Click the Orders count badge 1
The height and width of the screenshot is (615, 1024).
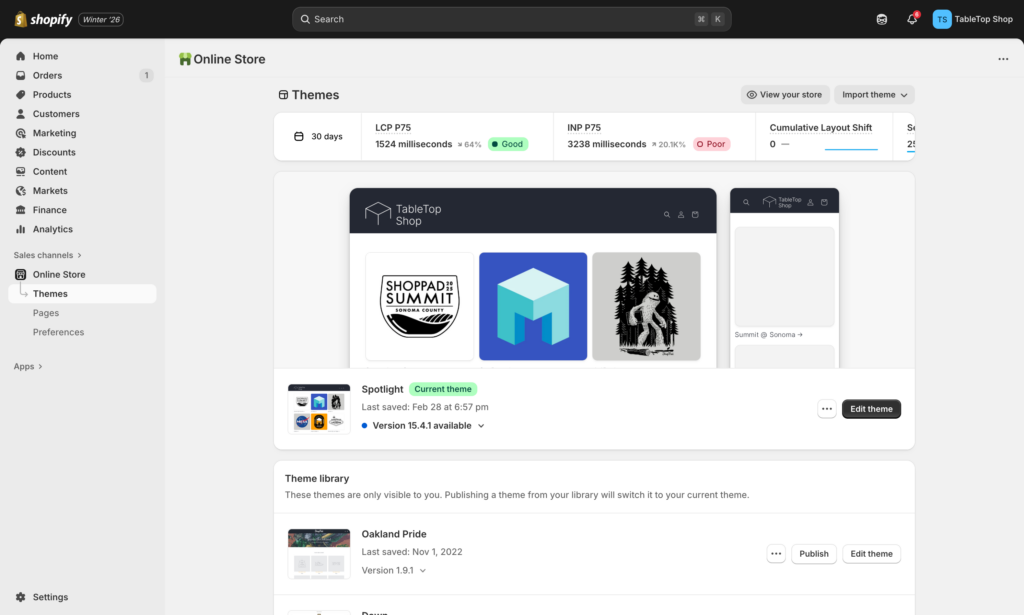click(146, 75)
